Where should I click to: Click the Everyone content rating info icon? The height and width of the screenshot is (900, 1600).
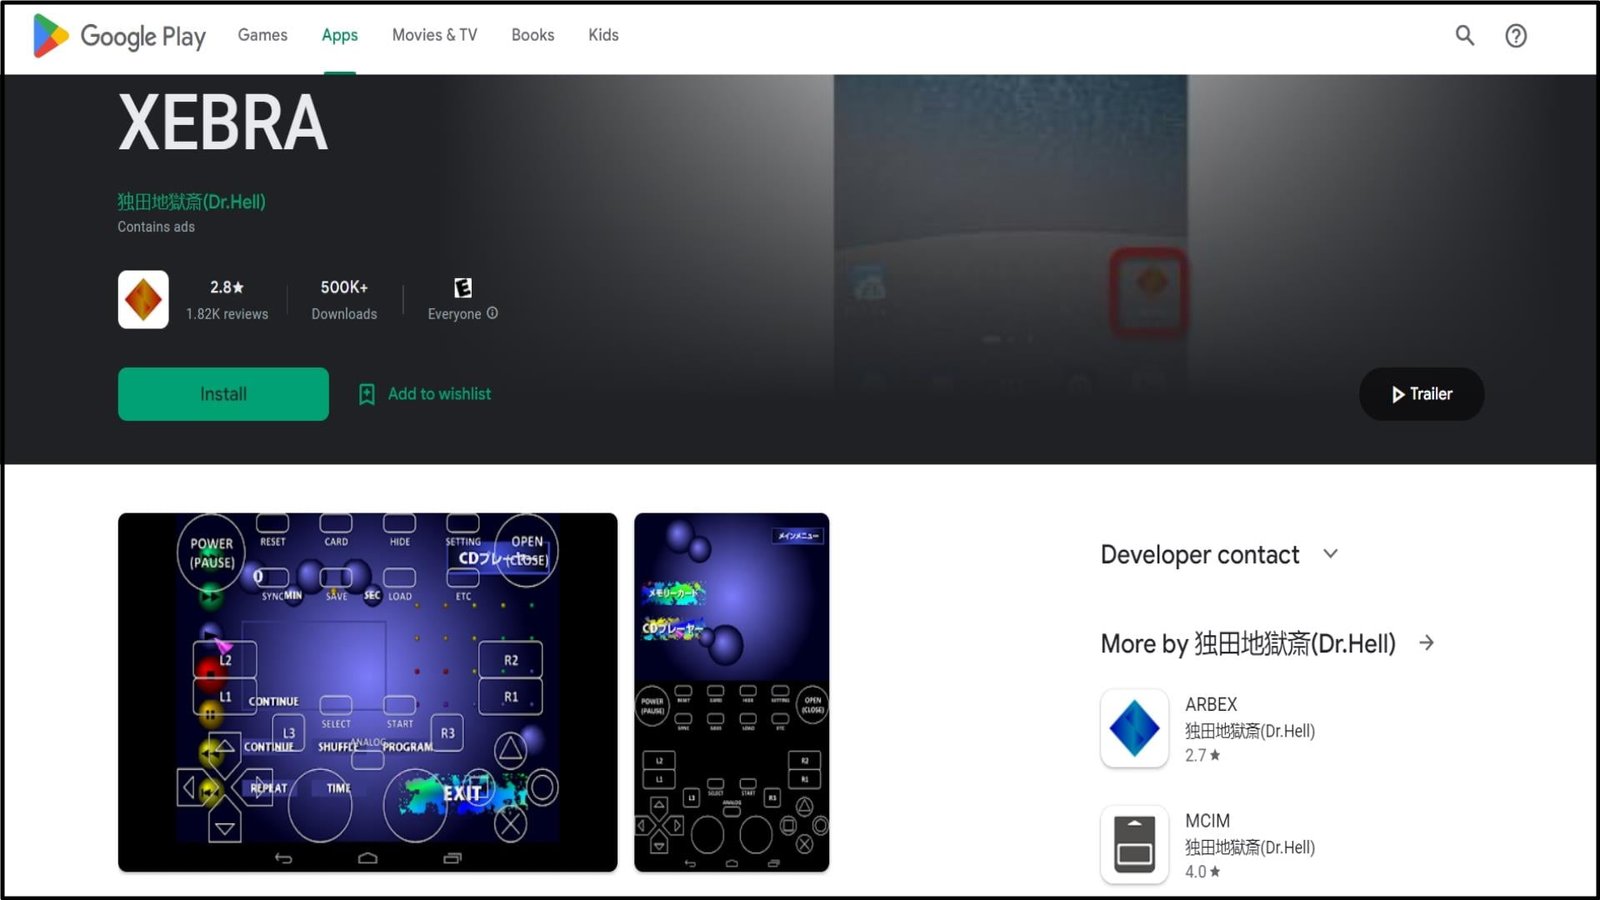tap(492, 313)
